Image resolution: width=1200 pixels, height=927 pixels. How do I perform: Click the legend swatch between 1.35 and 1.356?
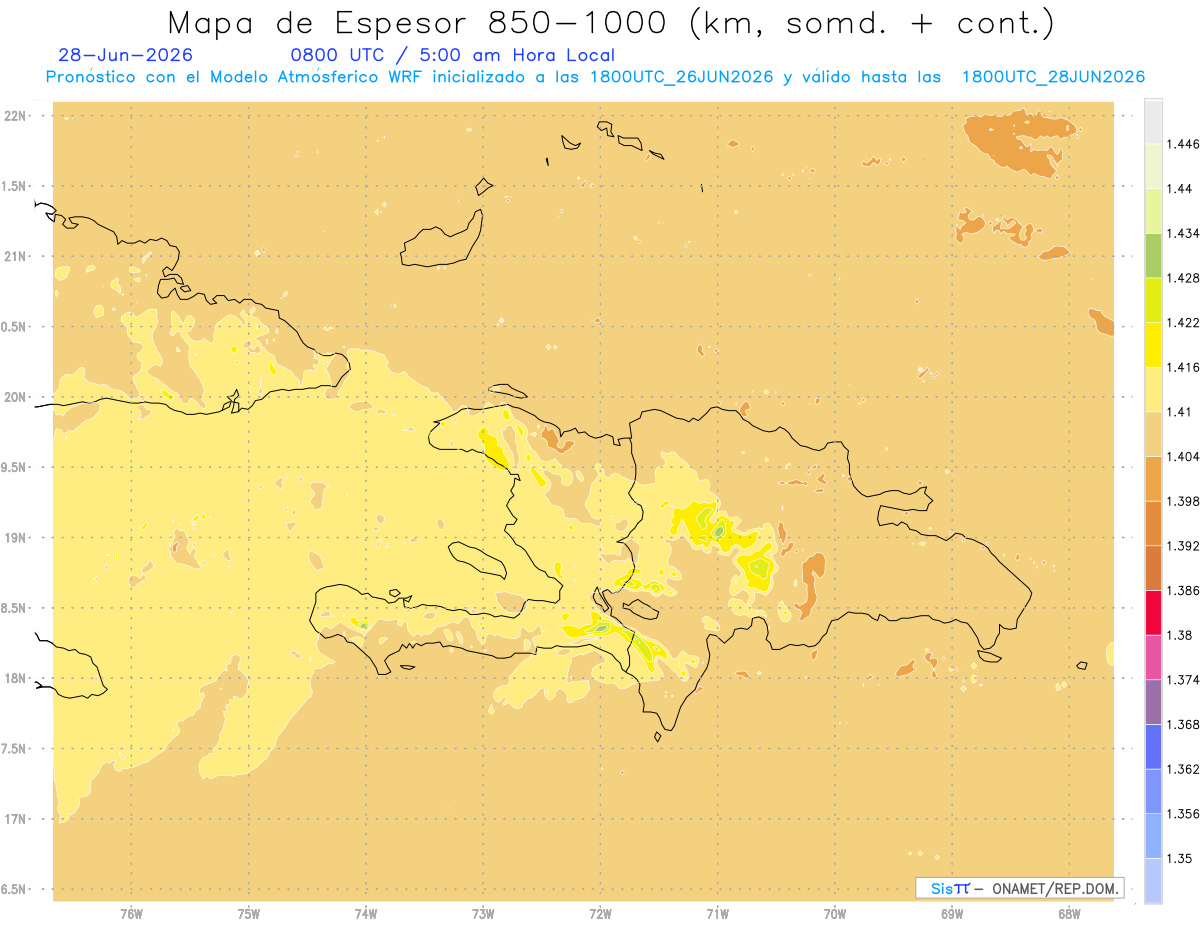(1153, 835)
